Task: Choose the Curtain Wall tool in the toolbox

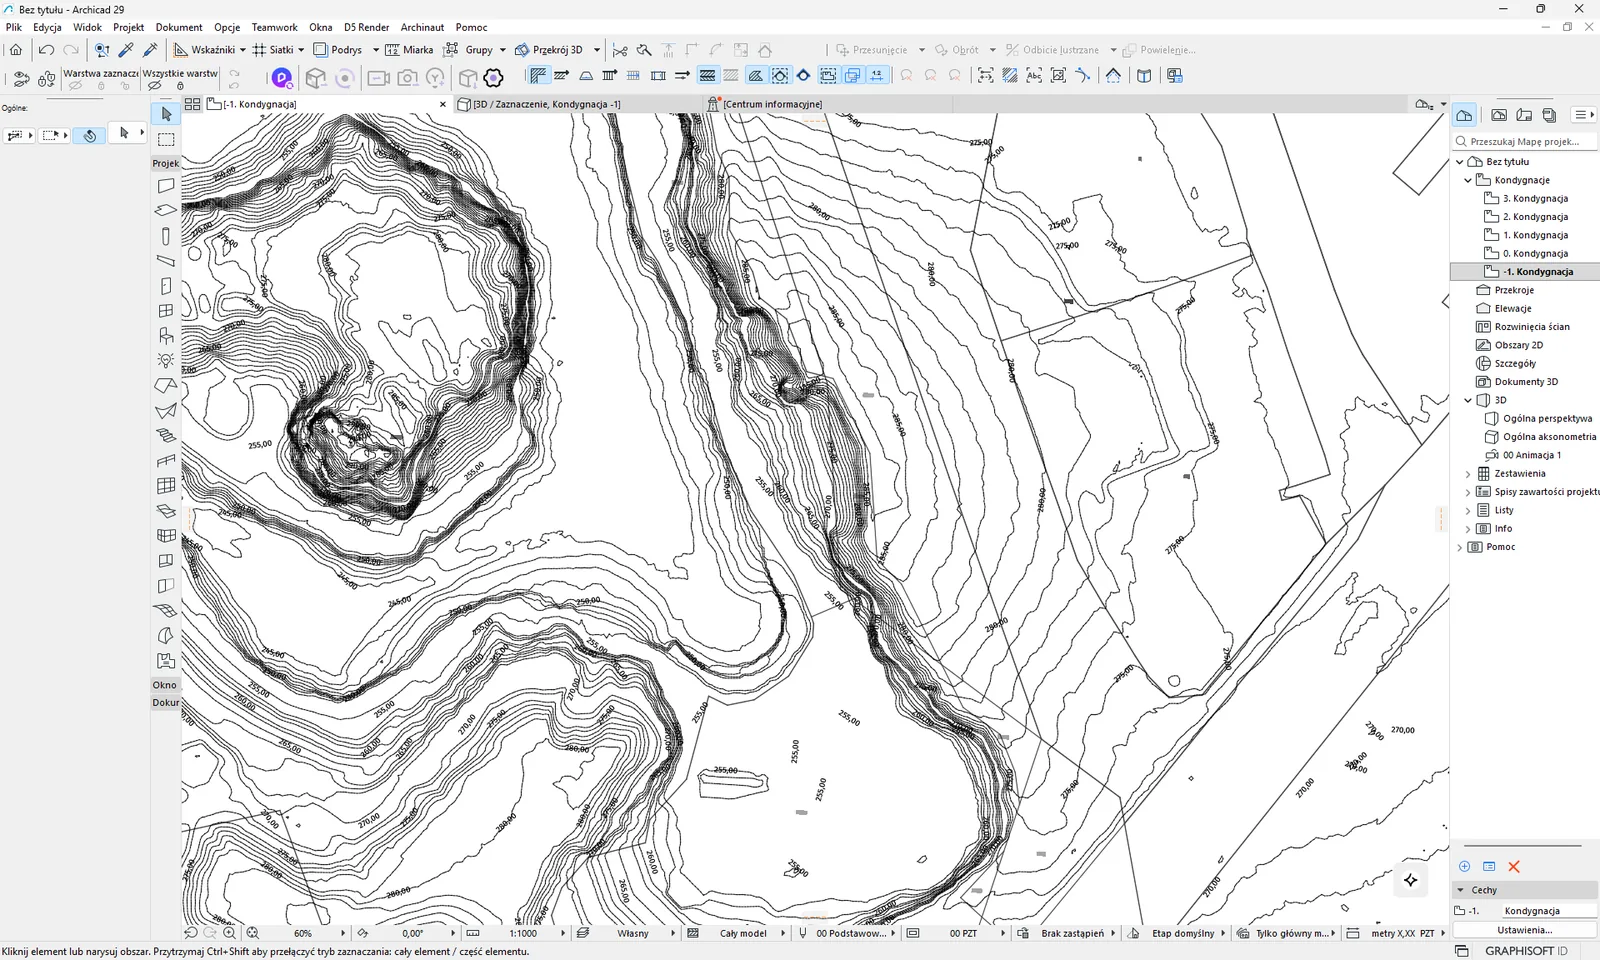Action: (166, 486)
